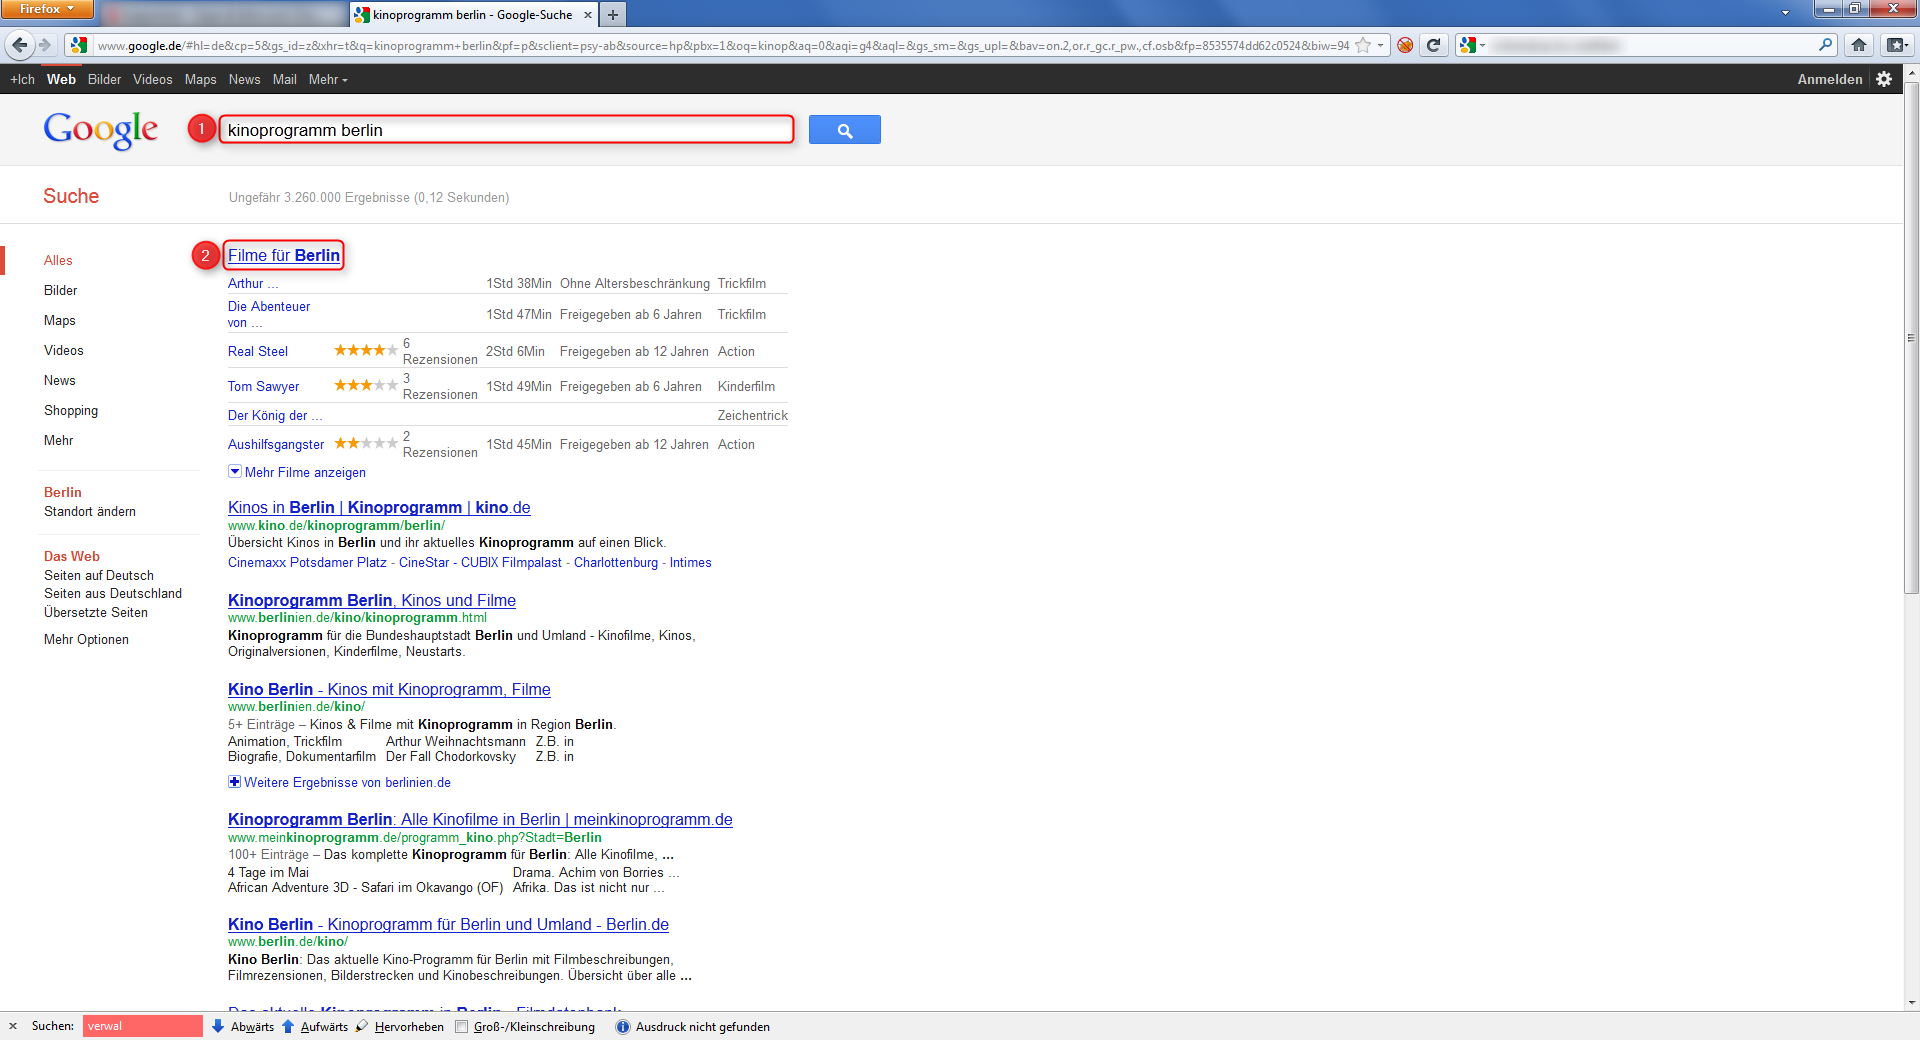This screenshot has height=1040, width=1920.
Task: Click into the Google search input field
Action: [x=505, y=130]
